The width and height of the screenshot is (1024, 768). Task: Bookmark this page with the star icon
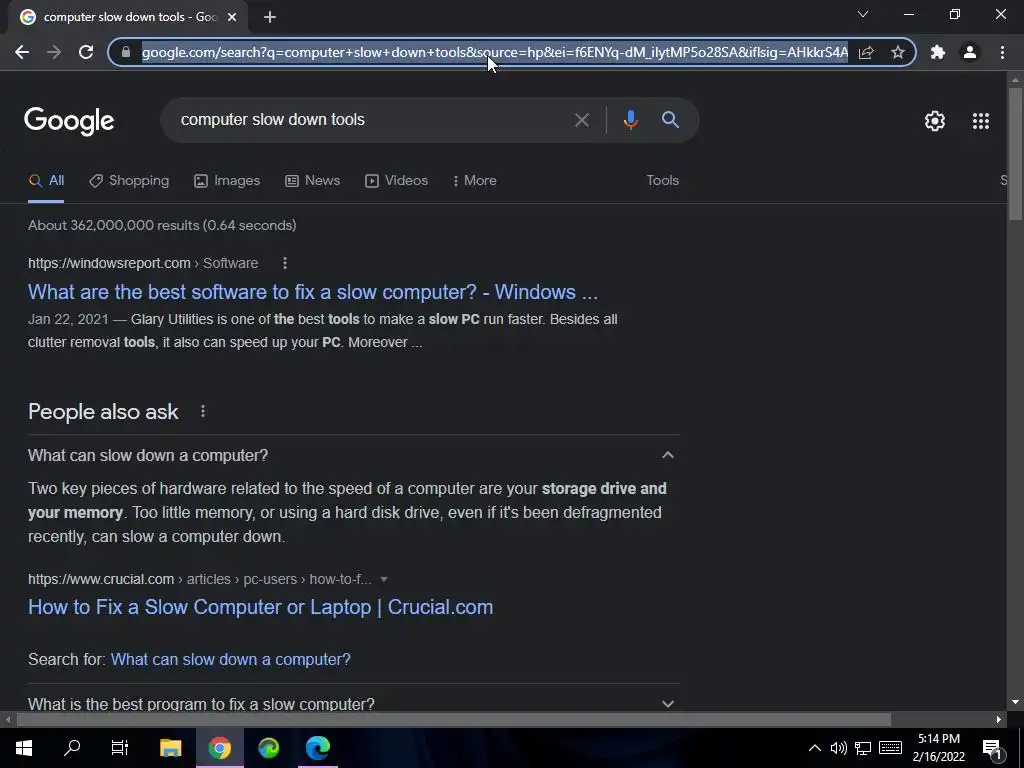[x=898, y=52]
